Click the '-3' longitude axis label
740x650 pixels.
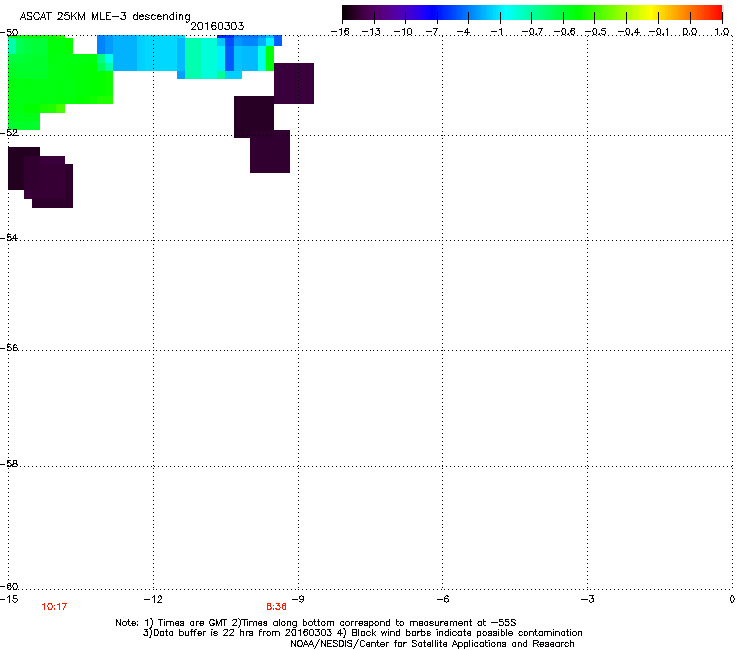point(587,599)
